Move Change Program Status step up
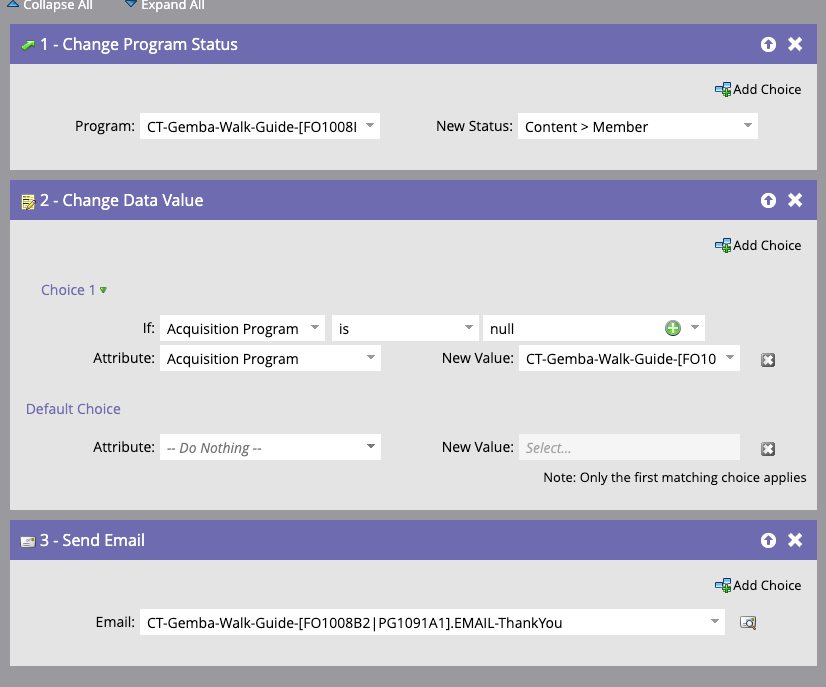The image size is (826, 687). (768, 44)
